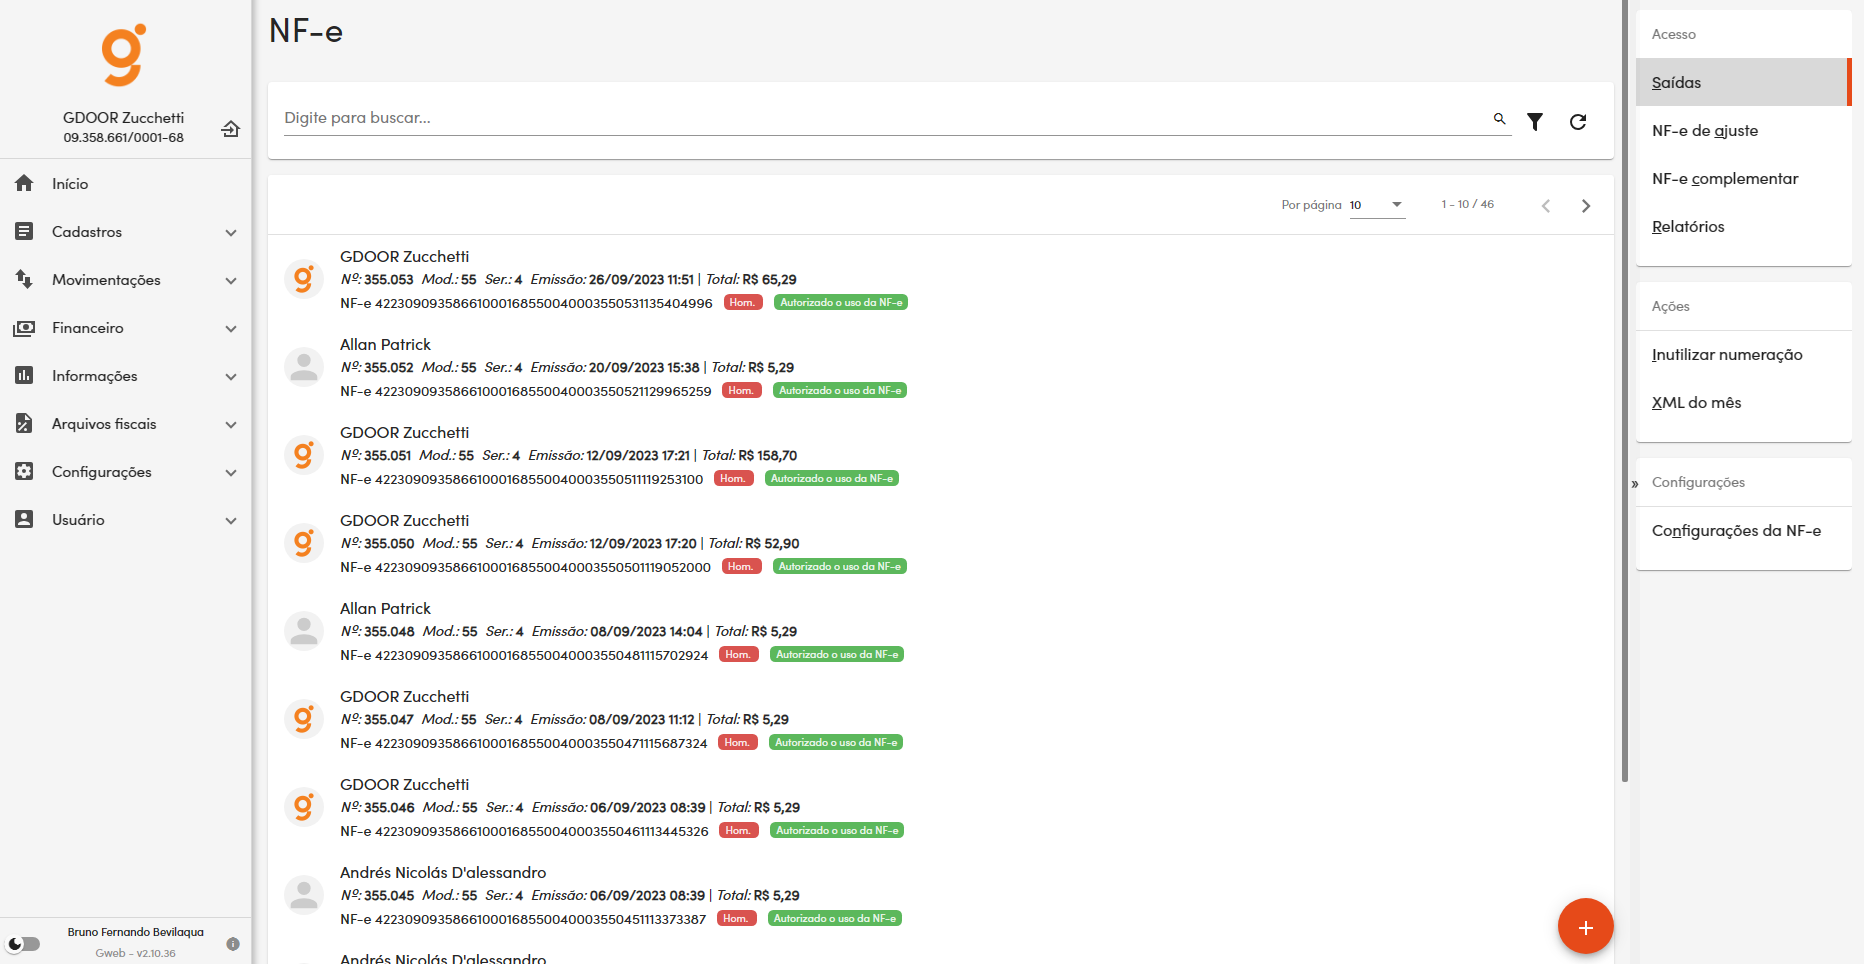Screen dimensions: 1864x964
Task: Click emission date 12/09/2023 17:20
Action: pyautogui.click(x=643, y=543)
